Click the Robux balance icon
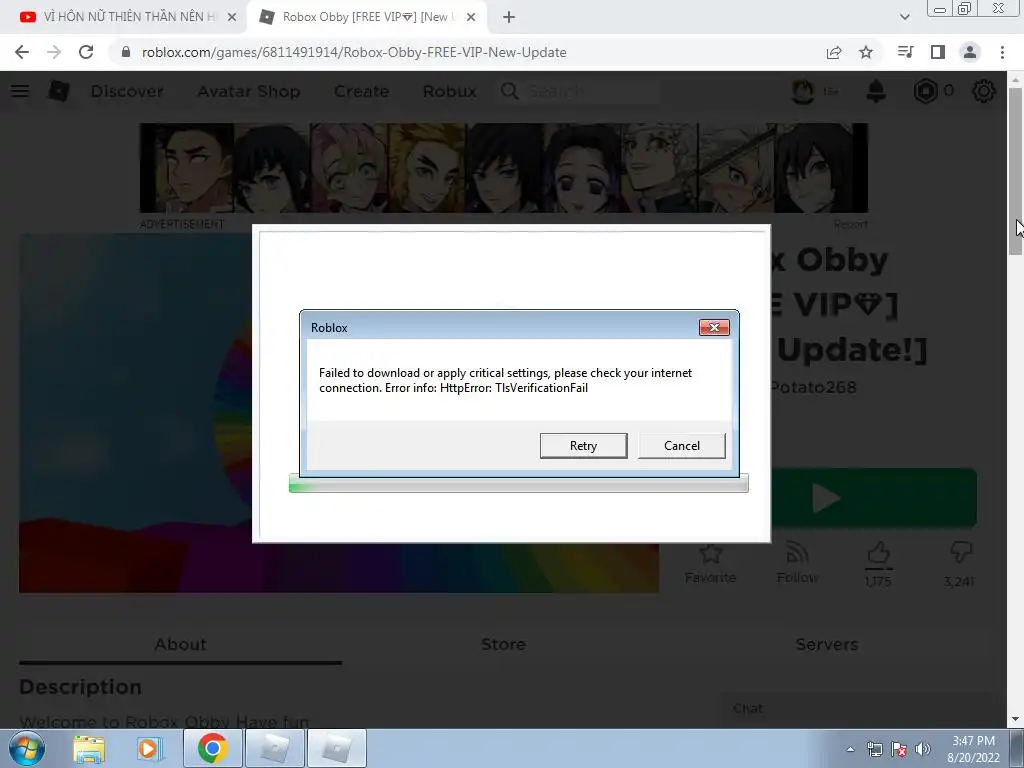The height and width of the screenshot is (768, 1024). [925, 91]
